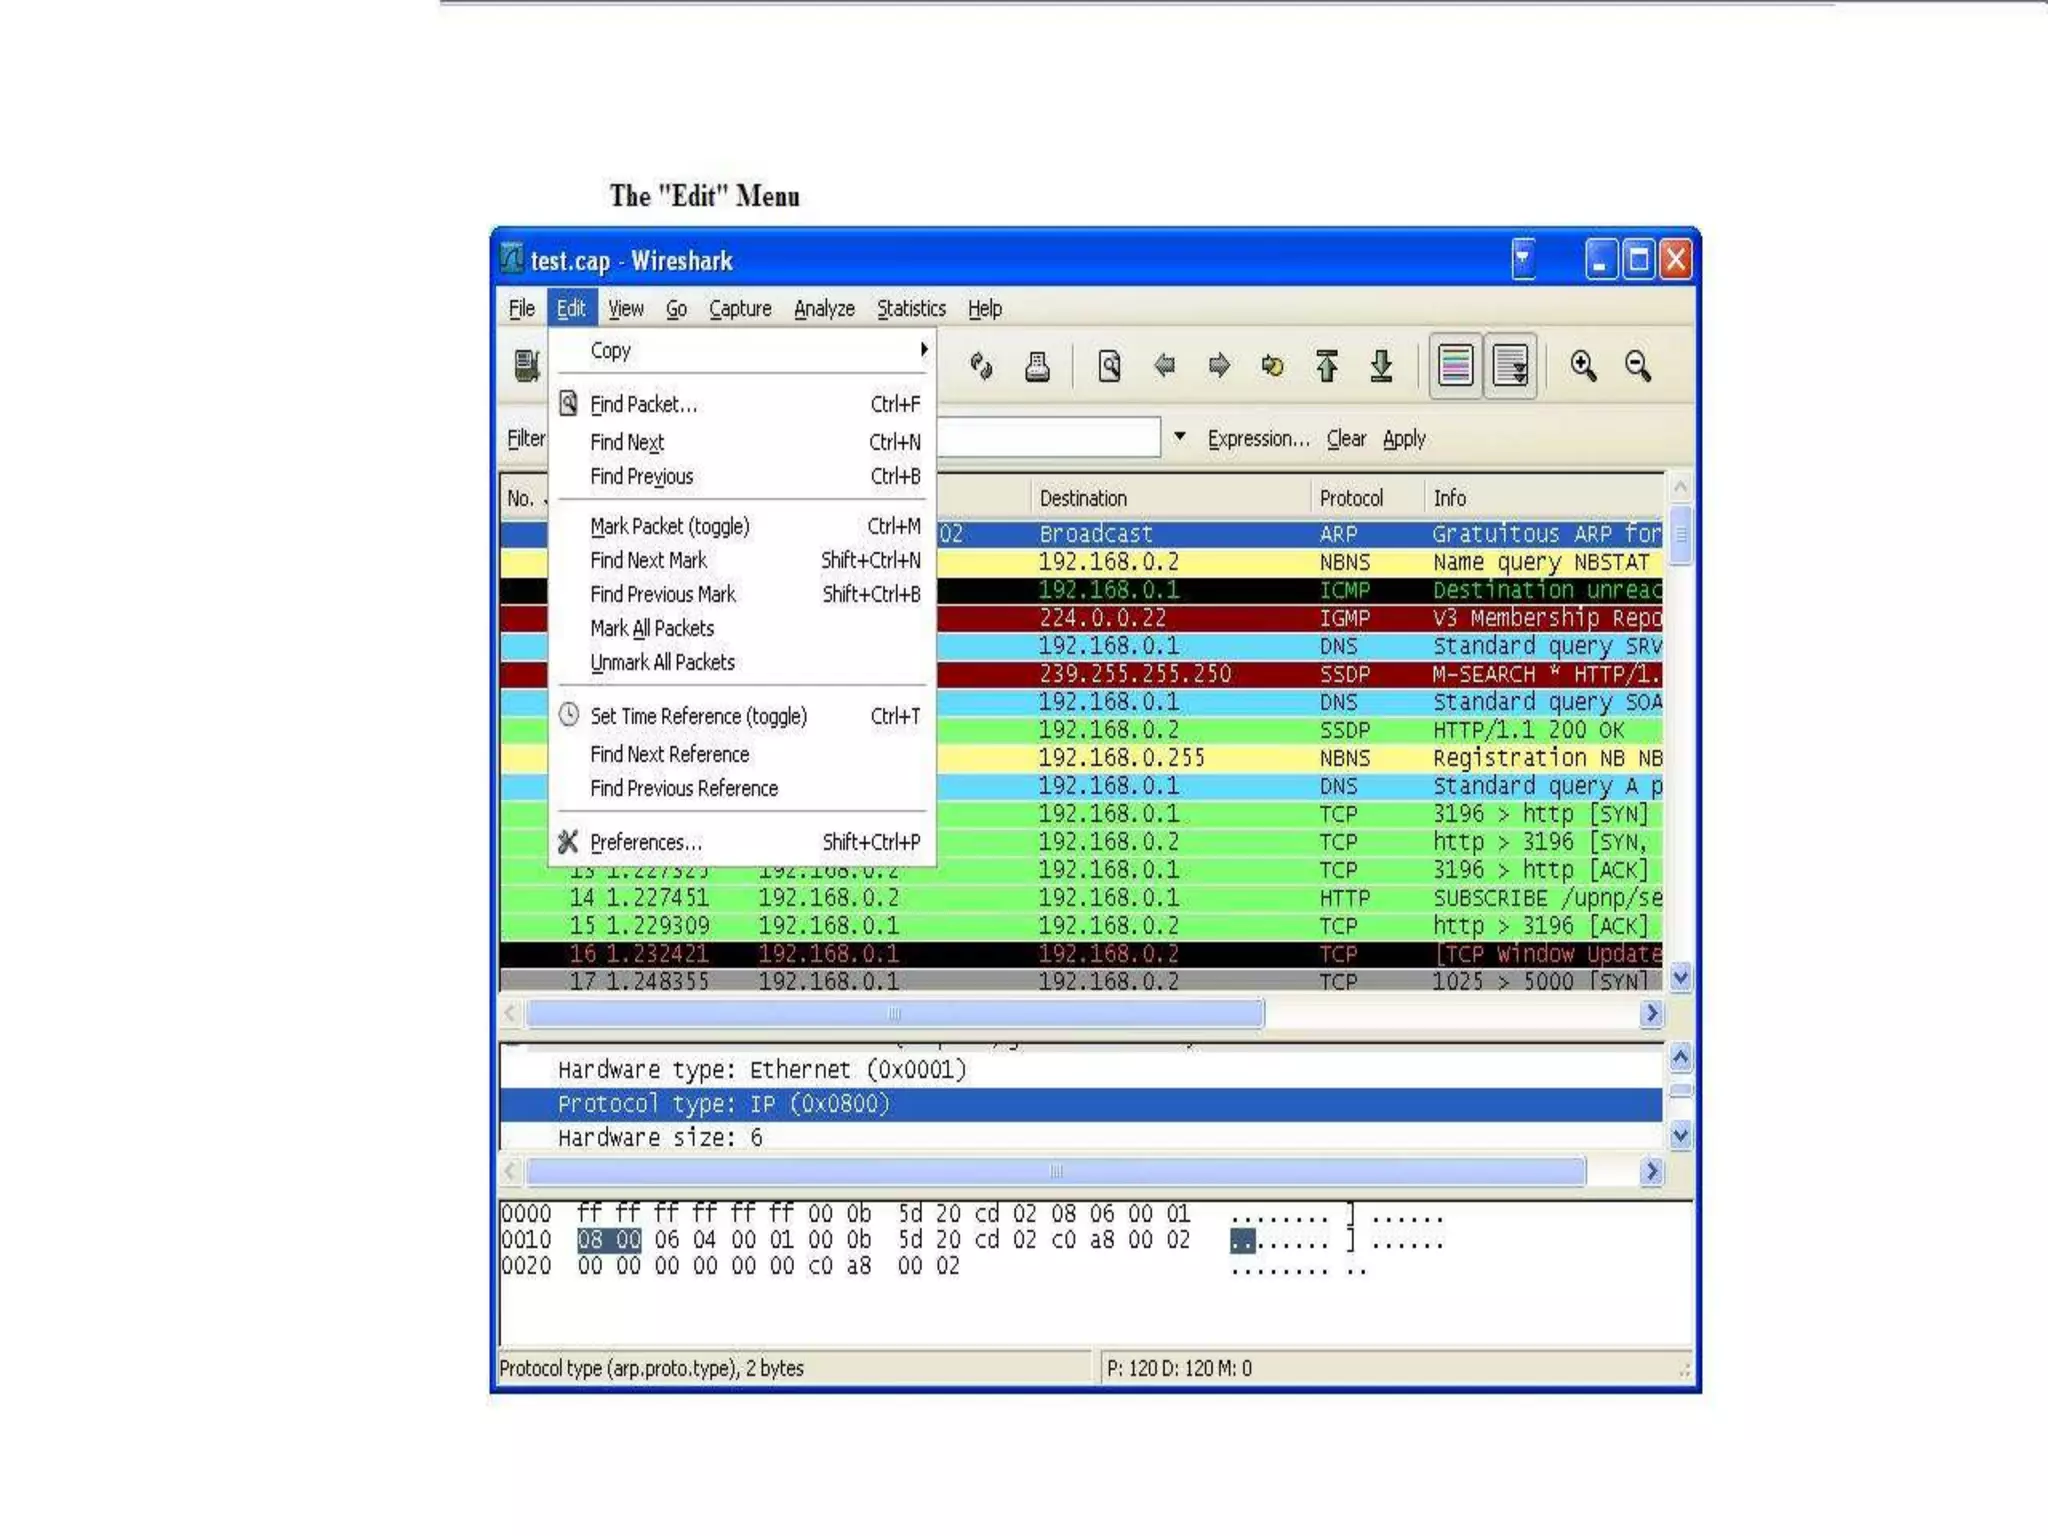Choose Preferences... from Edit menu
This screenshot has width=2048, height=1536.
645,842
